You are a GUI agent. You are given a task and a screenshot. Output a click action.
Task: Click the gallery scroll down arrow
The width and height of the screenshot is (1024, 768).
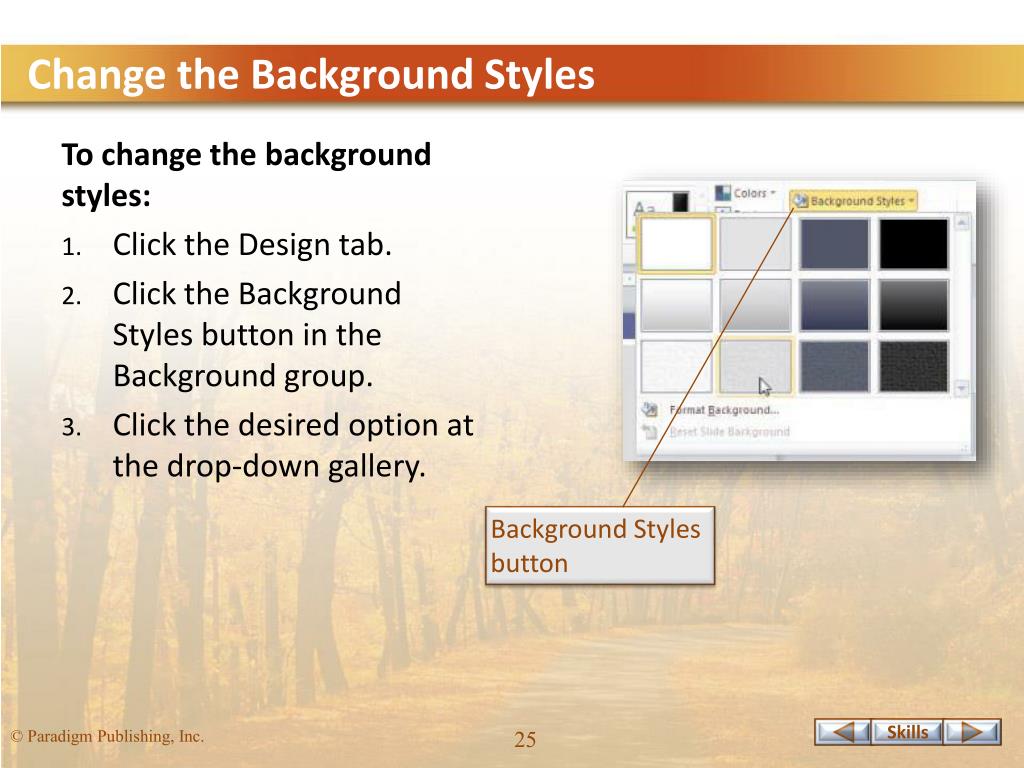(962, 389)
